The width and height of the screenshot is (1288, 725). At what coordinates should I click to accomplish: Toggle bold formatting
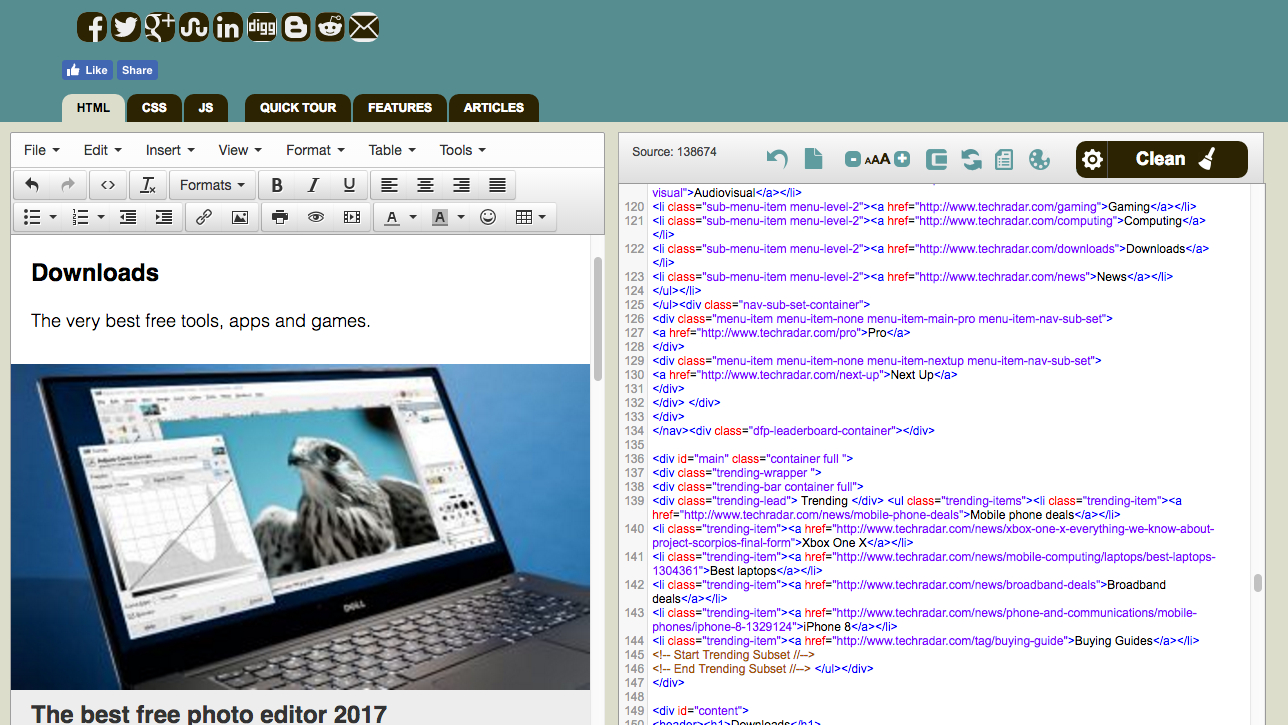pos(277,185)
